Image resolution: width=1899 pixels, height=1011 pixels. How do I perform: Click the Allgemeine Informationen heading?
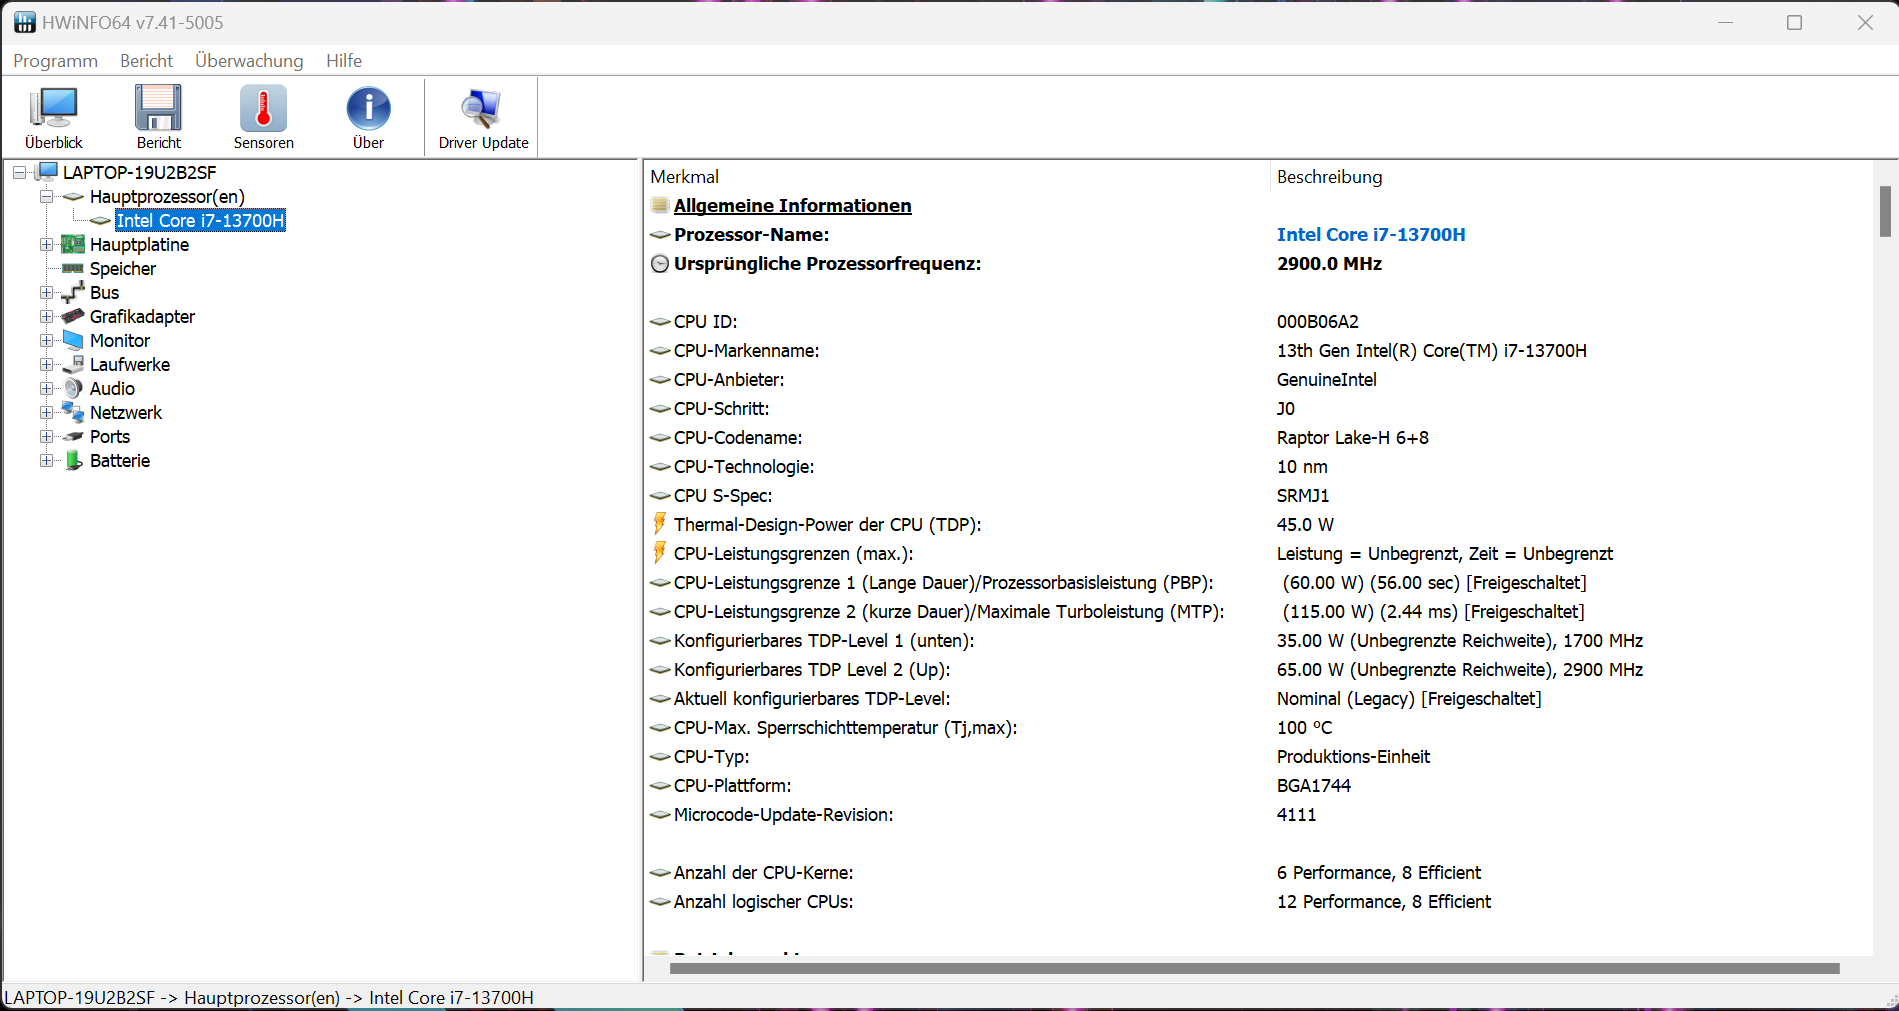click(792, 205)
